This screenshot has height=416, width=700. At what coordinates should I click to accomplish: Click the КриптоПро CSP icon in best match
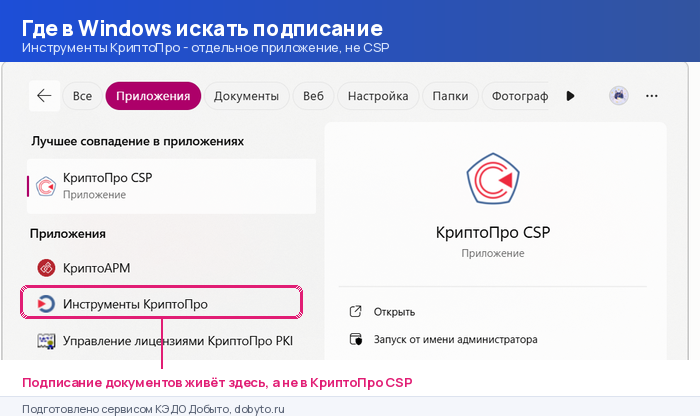tap(46, 186)
